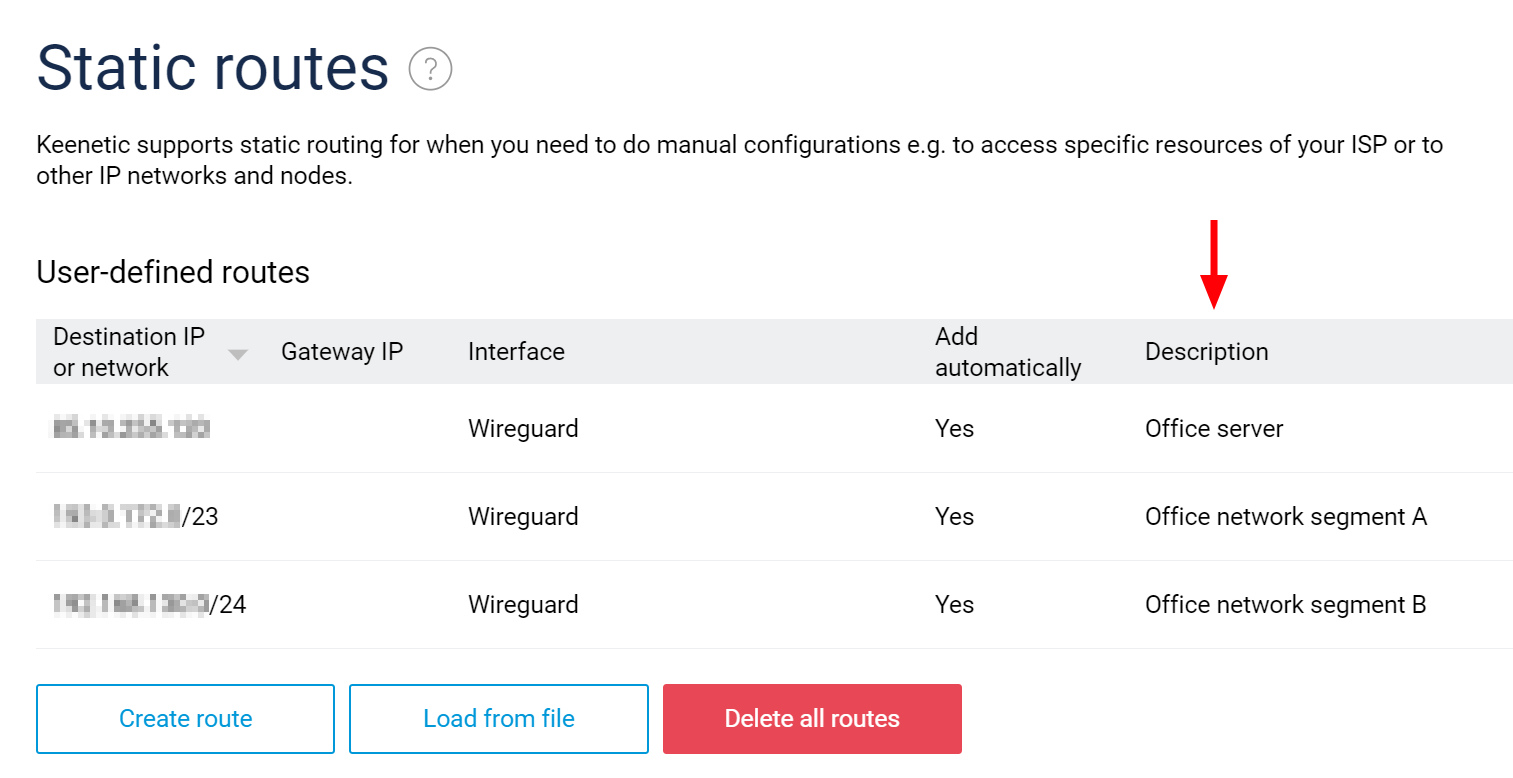1513x778 pixels.
Task: Click Wireguard in the Office server row
Action: click(522, 428)
